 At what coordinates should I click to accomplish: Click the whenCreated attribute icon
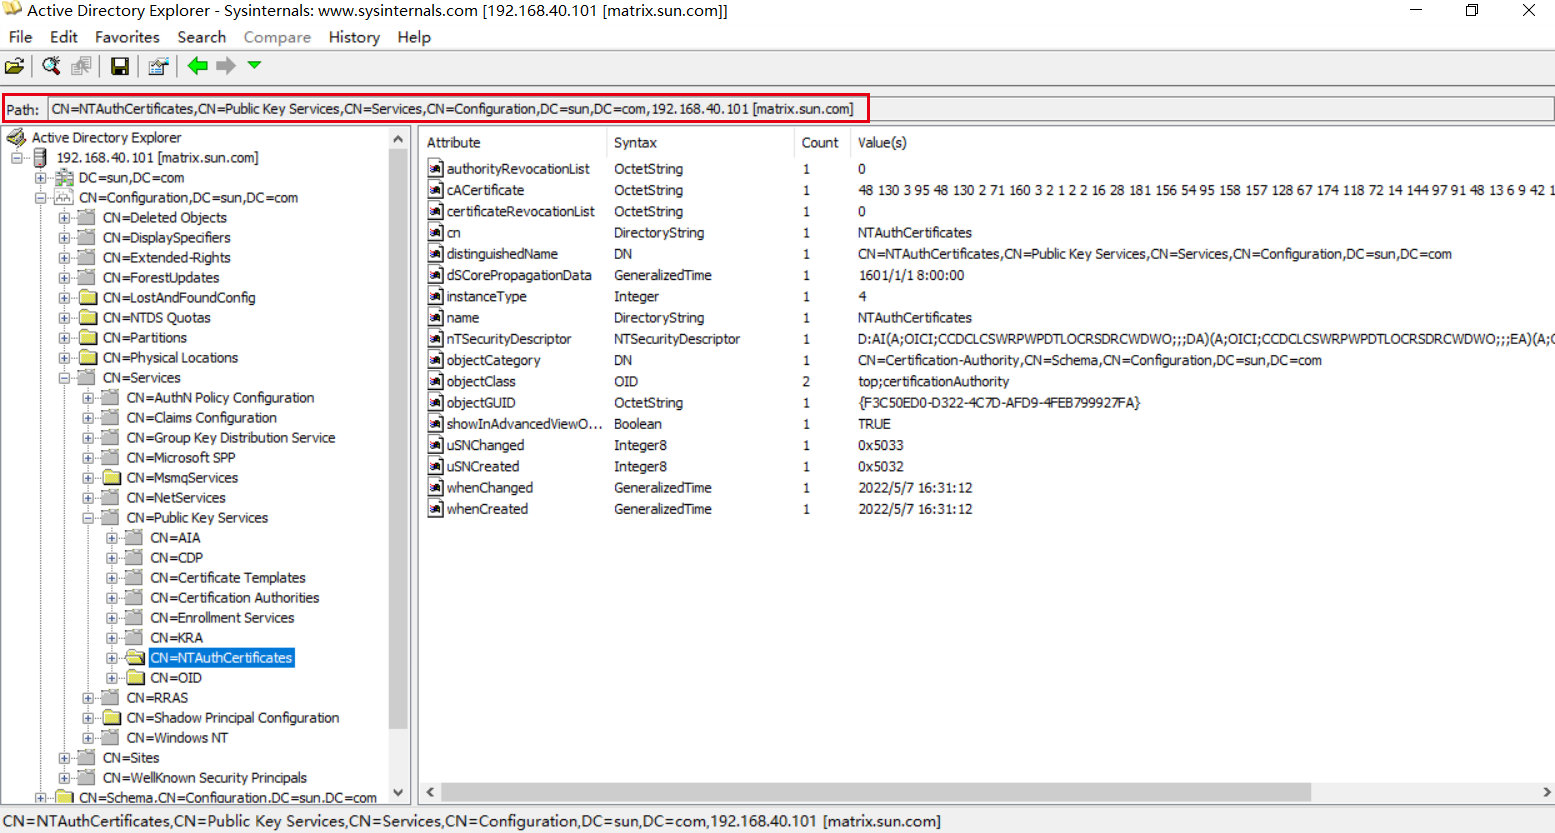(435, 509)
